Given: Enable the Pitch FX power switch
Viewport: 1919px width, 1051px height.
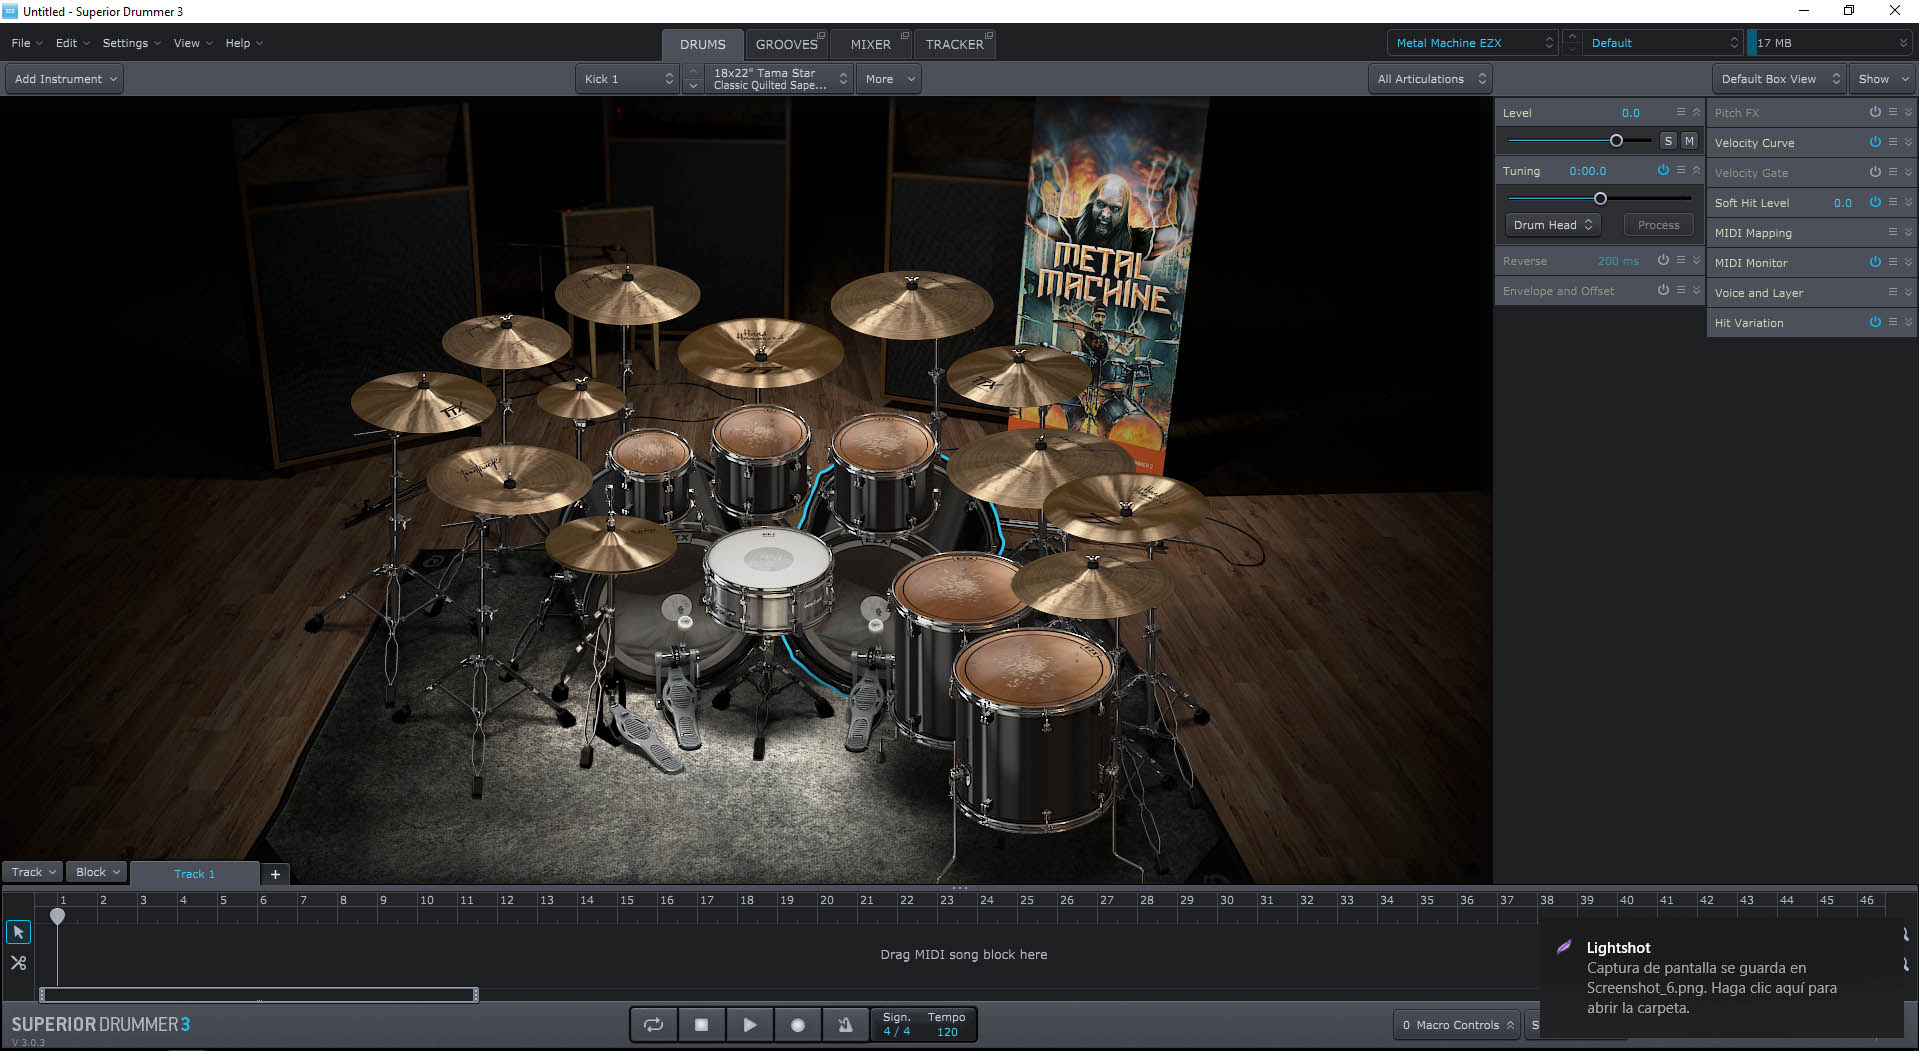Looking at the screenshot, I should coord(1875,112).
